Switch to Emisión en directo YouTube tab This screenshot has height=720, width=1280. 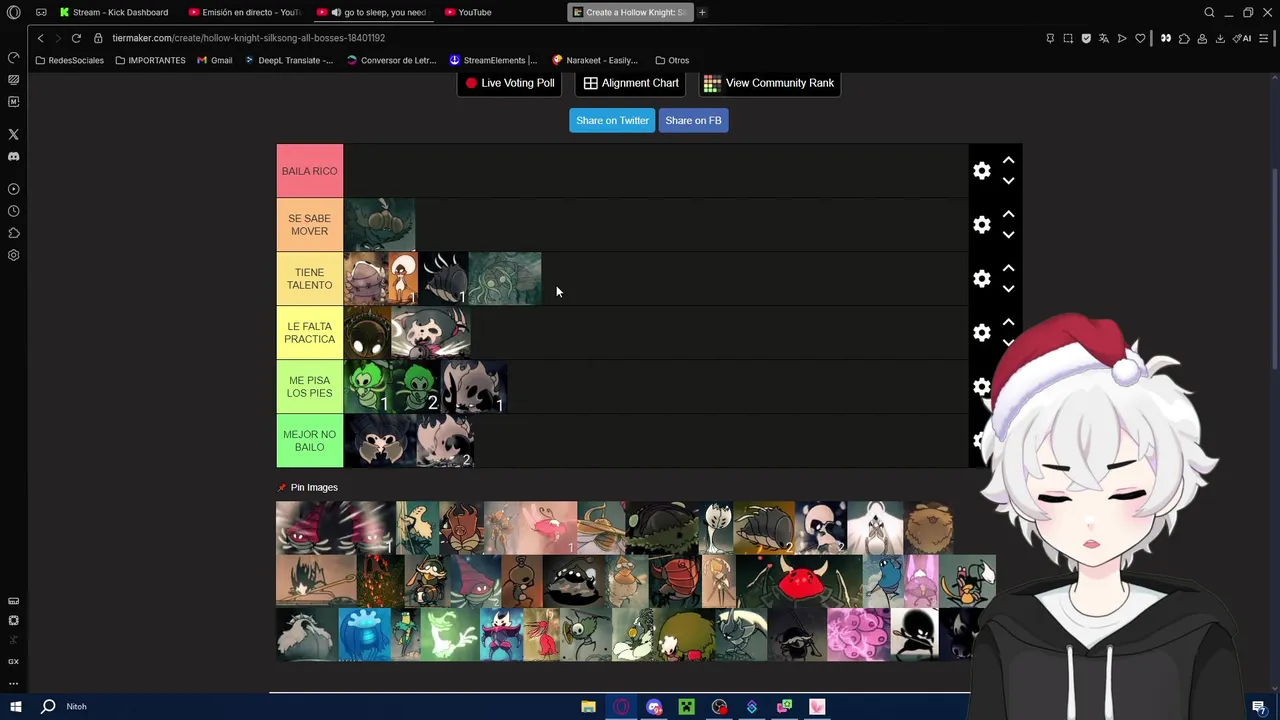[245, 12]
